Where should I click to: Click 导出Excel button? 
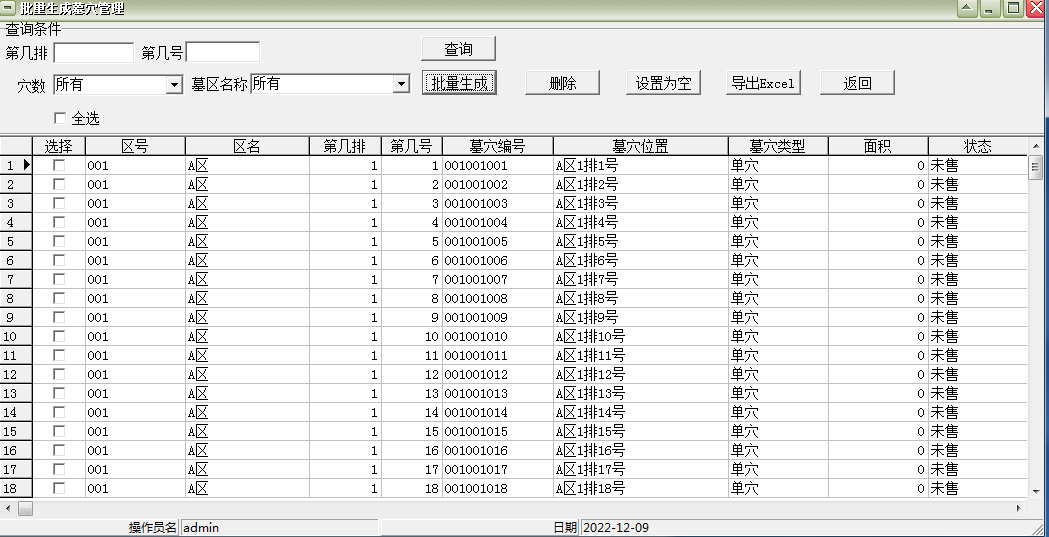point(763,83)
